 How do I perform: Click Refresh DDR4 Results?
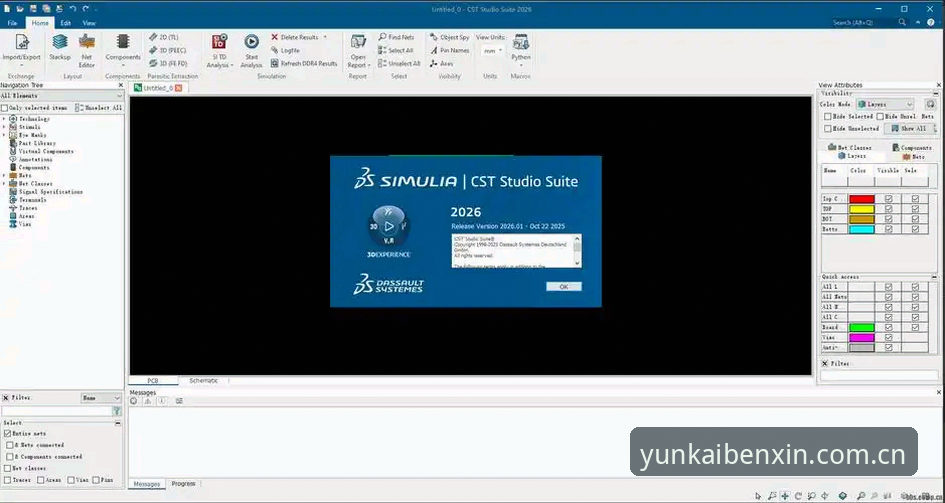304,63
